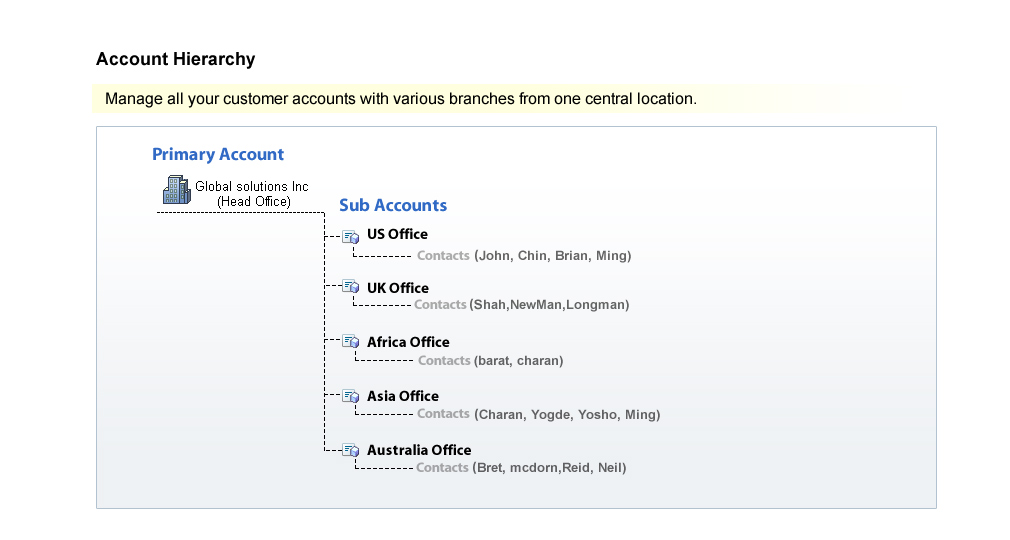Click Contacts label under US Office

point(443,256)
